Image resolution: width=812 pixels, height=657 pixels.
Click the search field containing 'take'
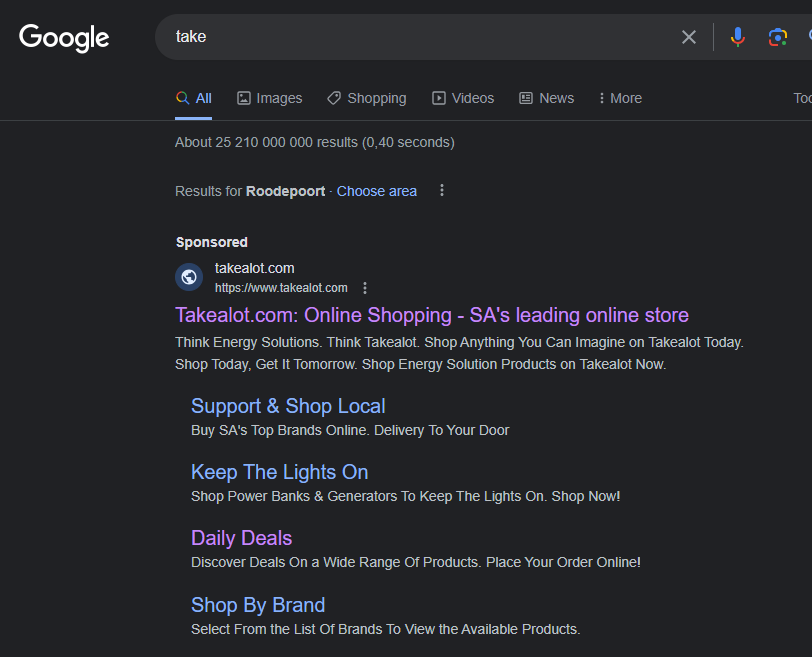[x=425, y=37]
